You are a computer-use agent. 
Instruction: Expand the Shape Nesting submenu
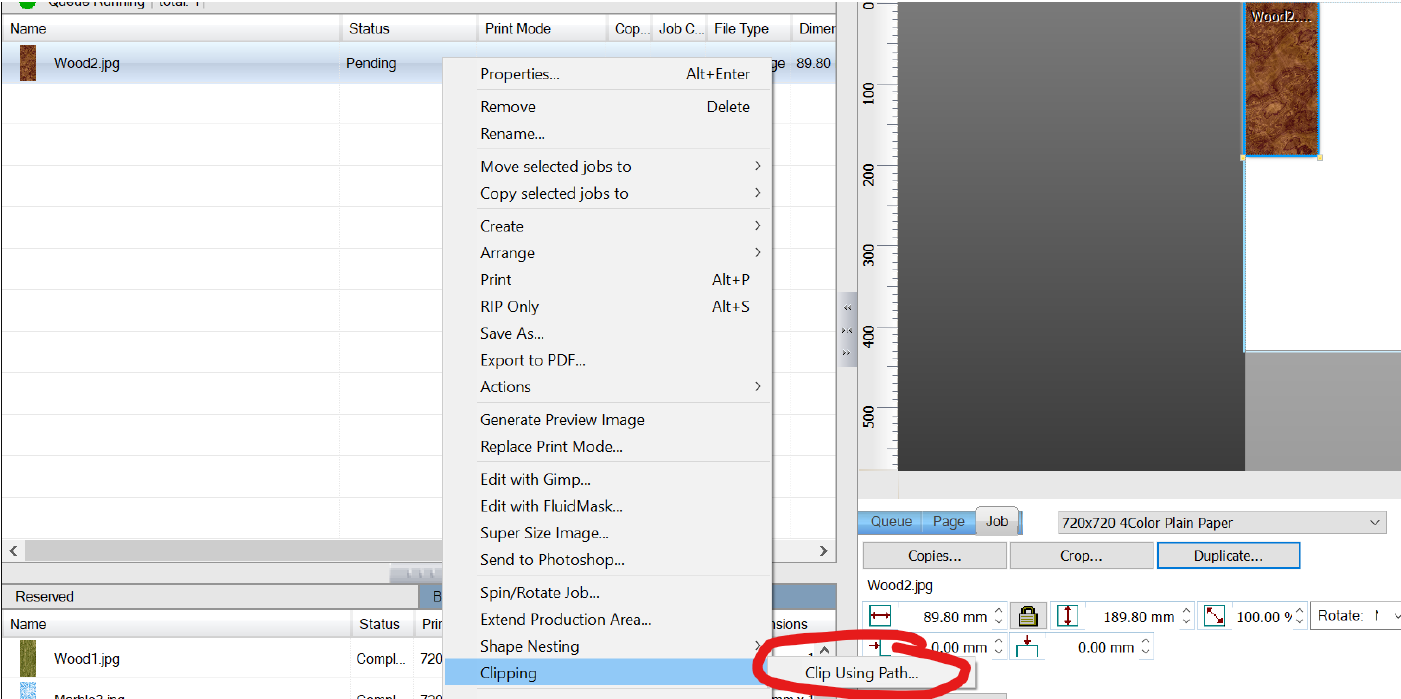point(607,647)
